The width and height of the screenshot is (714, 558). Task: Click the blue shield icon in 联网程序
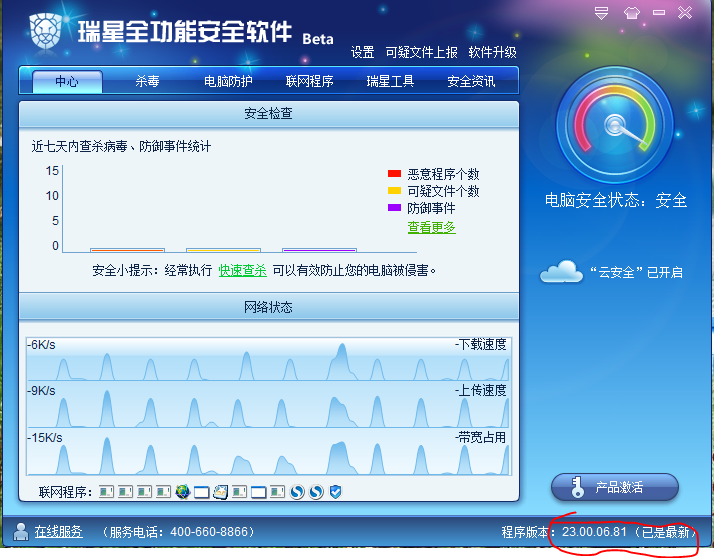(335, 492)
